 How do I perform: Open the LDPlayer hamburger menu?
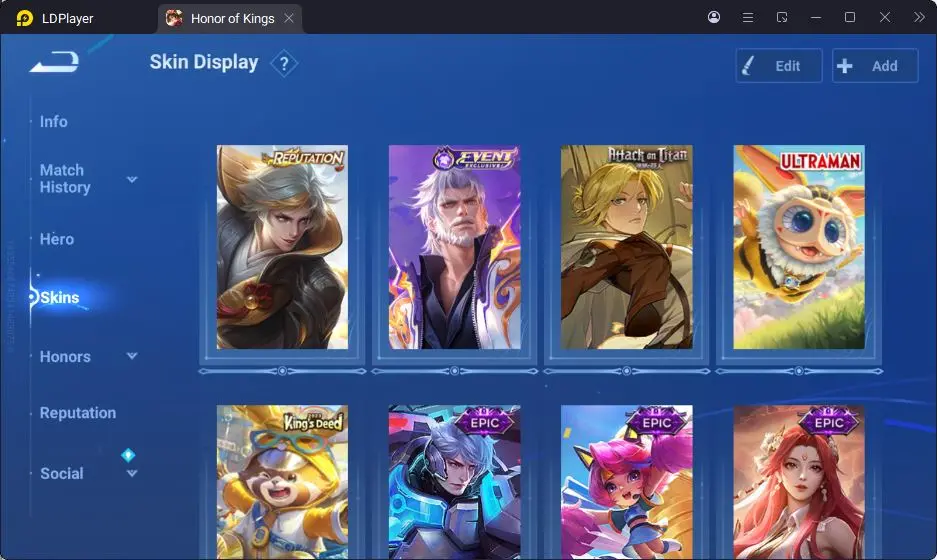(748, 17)
